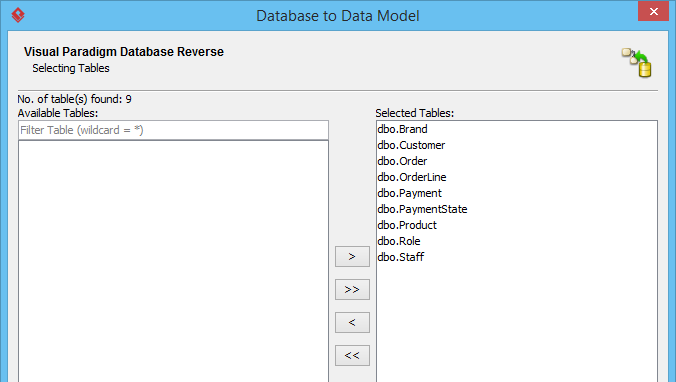Click the Database to Data Model title bar

(x=338, y=16)
